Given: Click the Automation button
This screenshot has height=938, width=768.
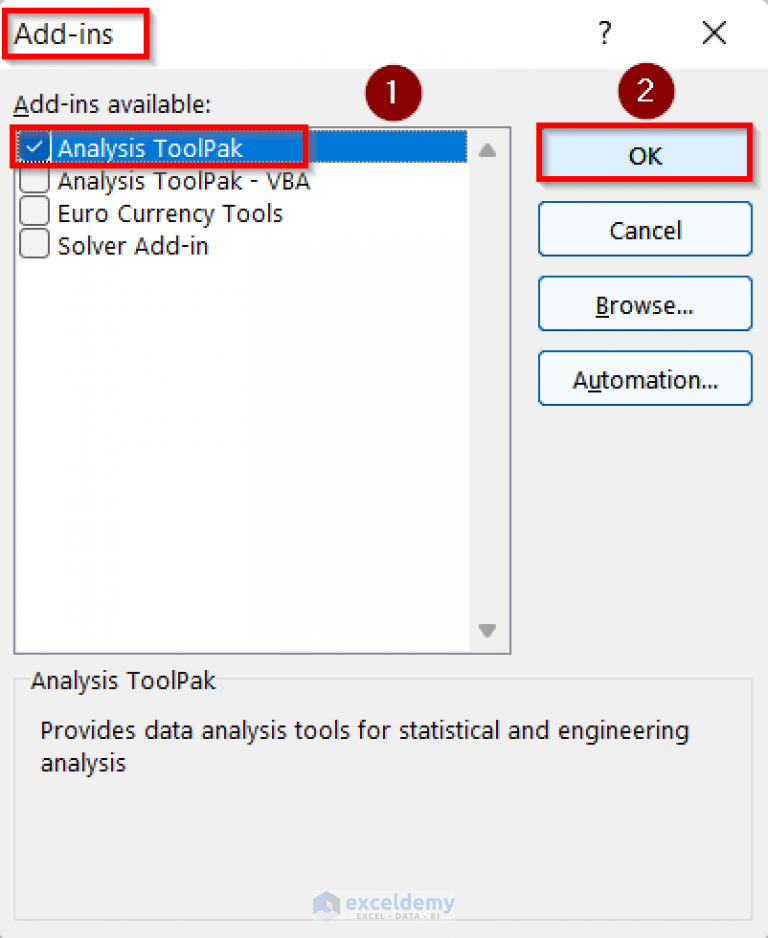Looking at the screenshot, I should (644, 378).
